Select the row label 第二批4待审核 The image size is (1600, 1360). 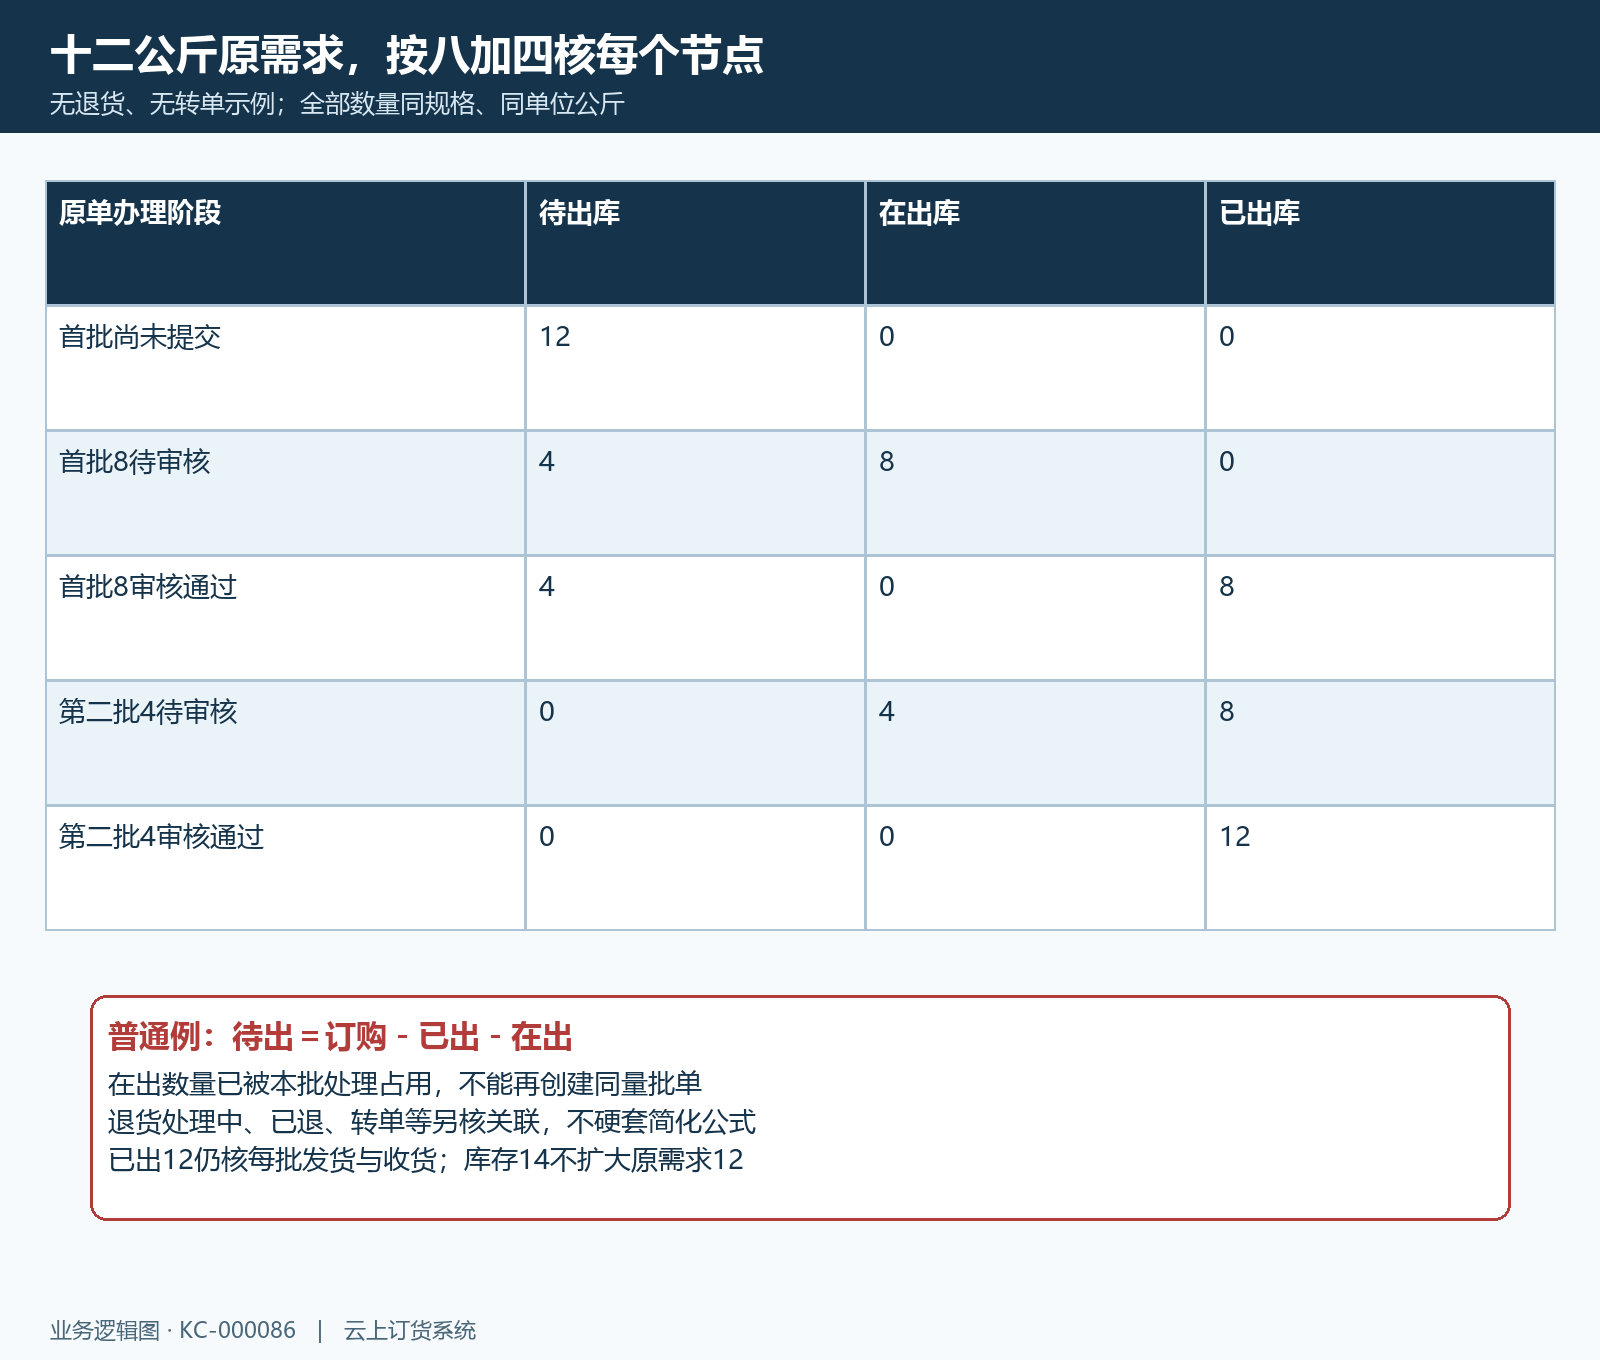148,712
